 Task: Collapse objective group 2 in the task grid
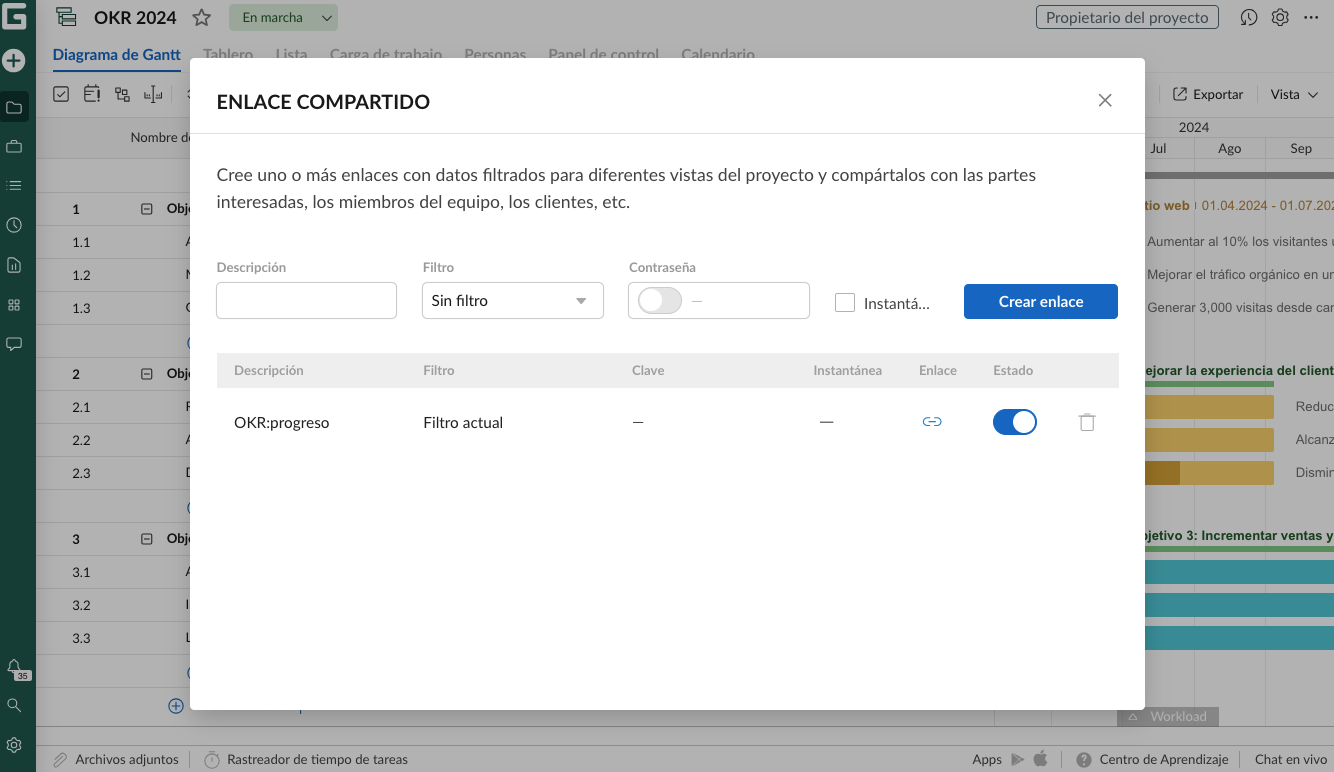point(147,374)
